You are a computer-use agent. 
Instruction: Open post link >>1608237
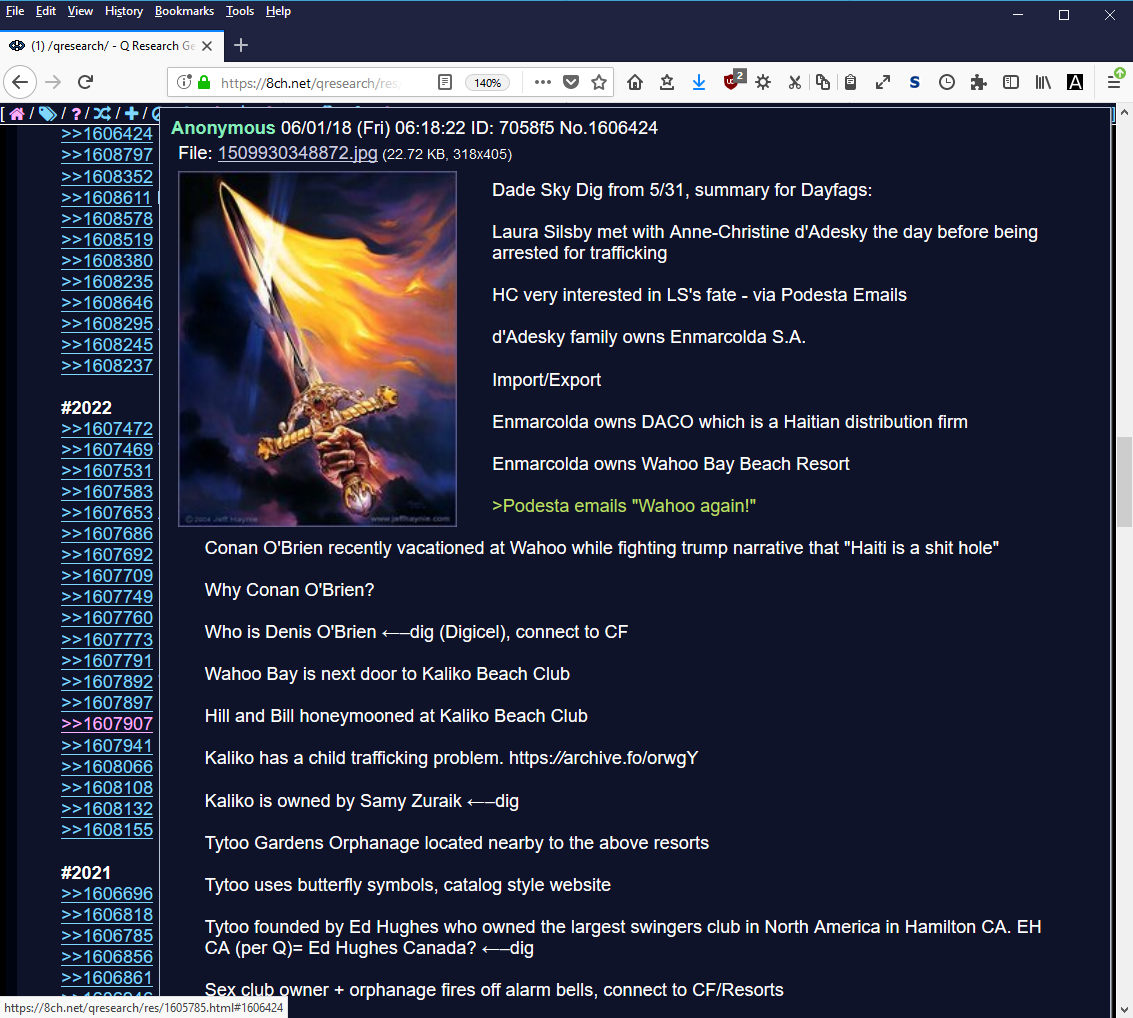point(107,366)
